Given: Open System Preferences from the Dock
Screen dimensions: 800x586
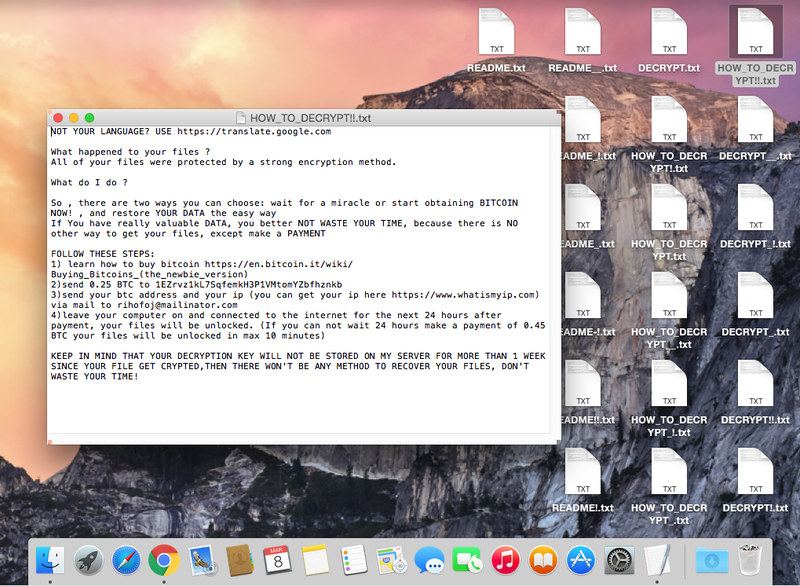Looking at the screenshot, I should (620, 562).
